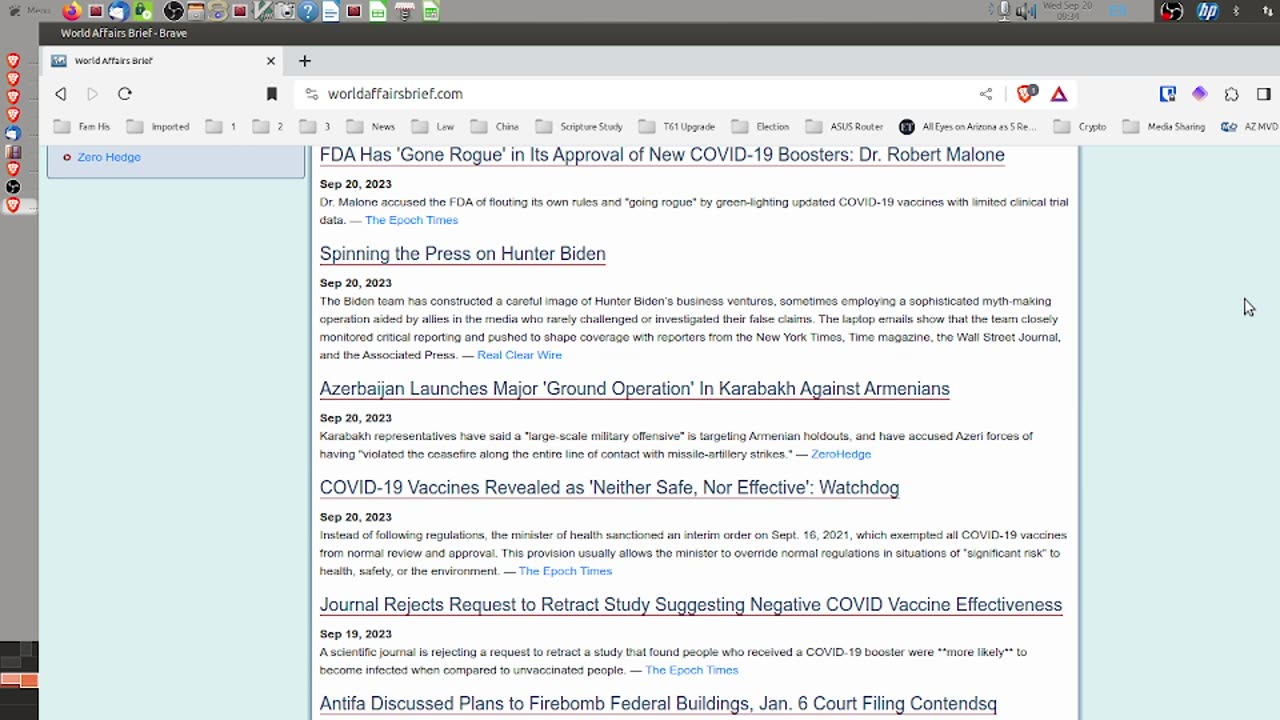
Task: Click the OBS icon in the system tray
Action: click(1171, 11)
